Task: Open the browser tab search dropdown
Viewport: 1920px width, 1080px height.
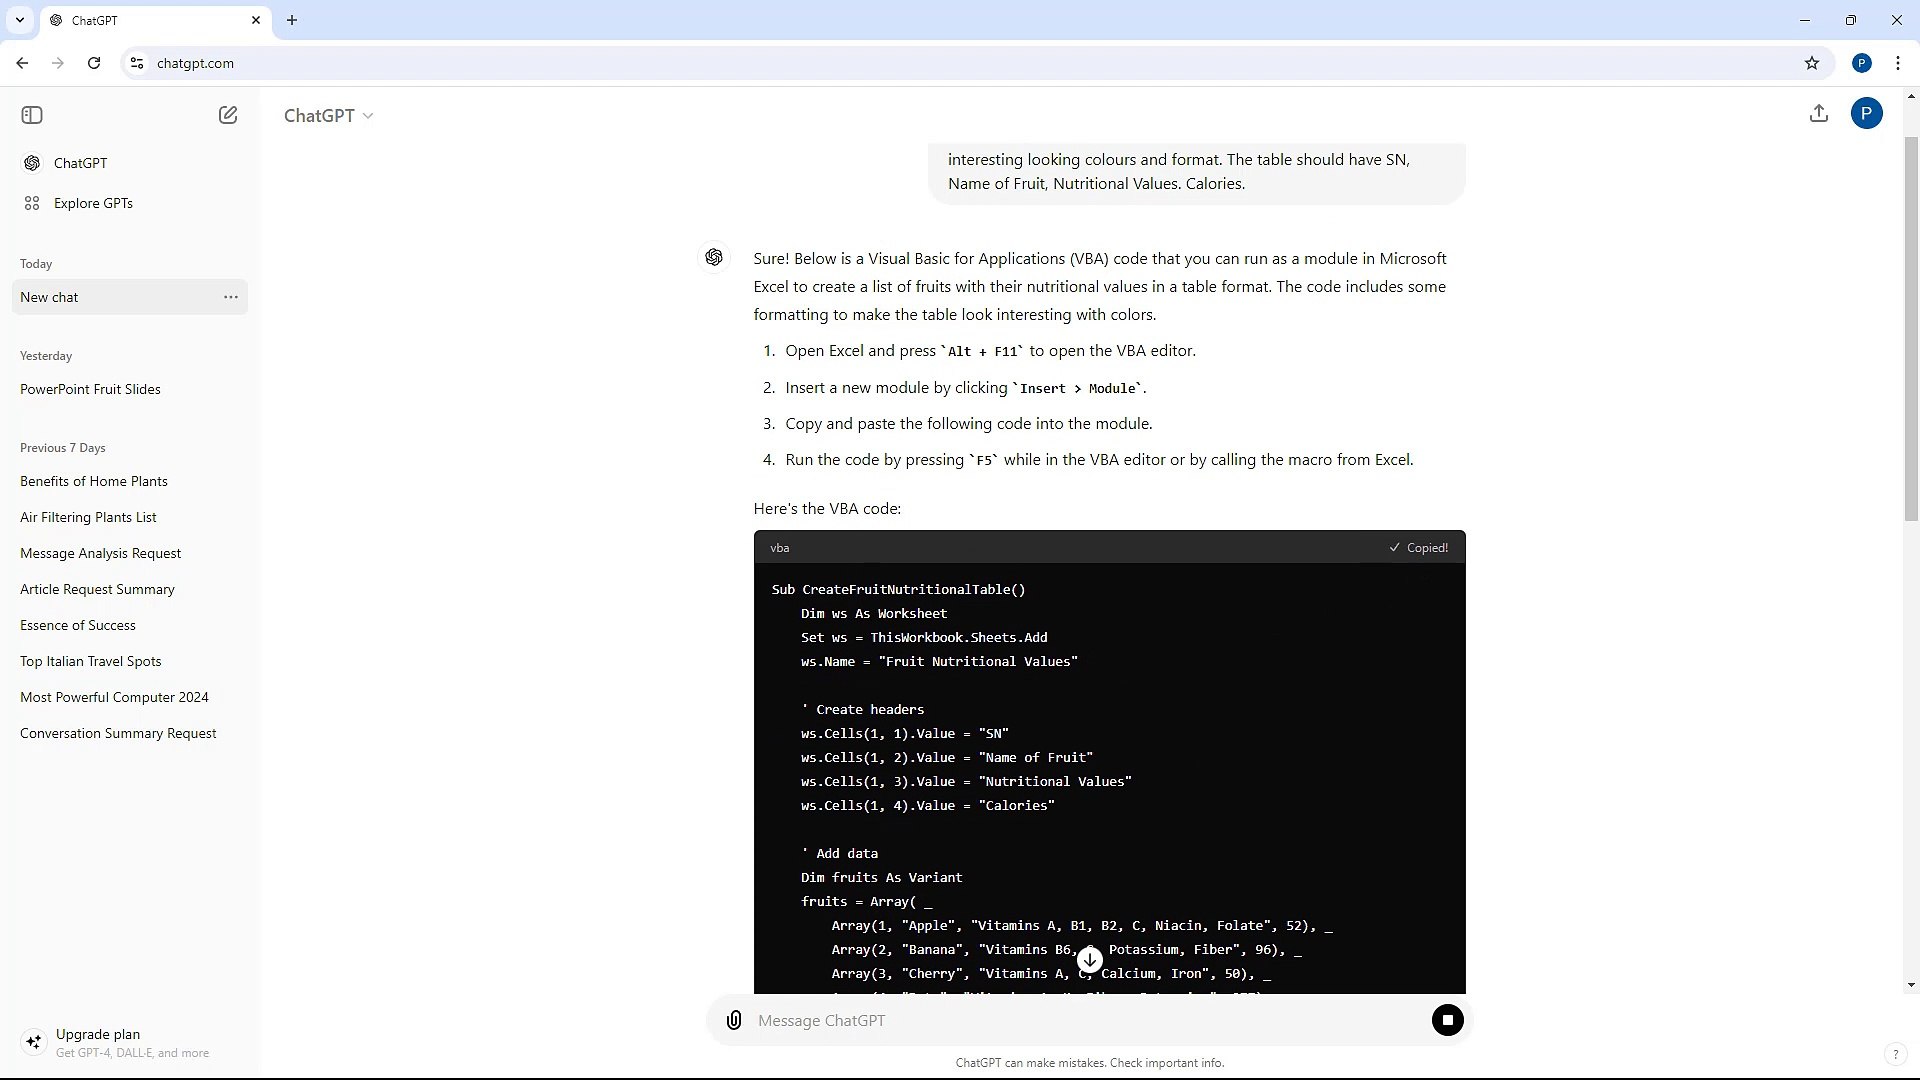Action: pyautogui.click(x=19, y=20)
